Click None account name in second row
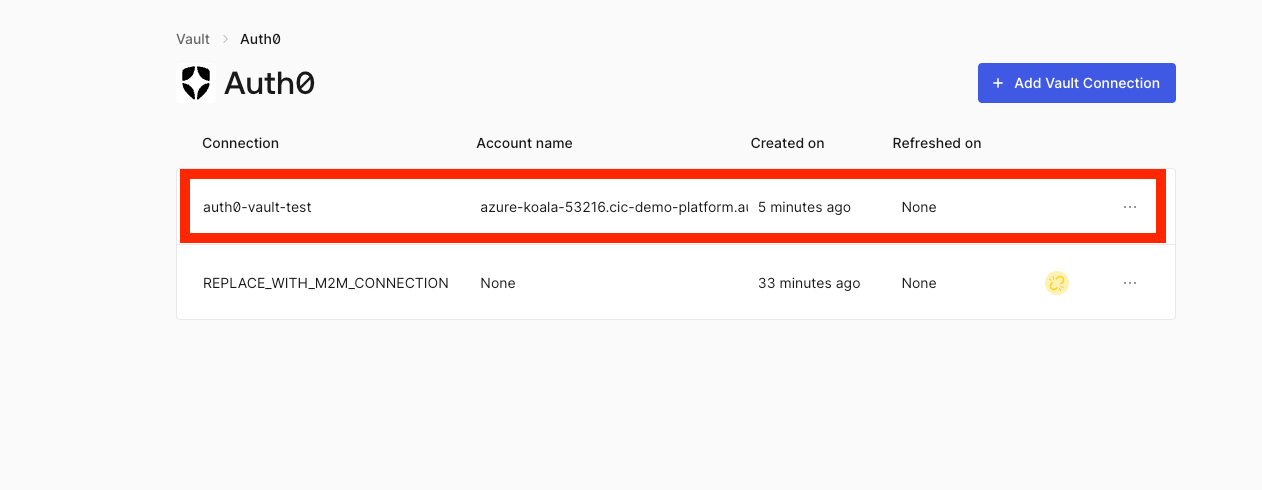Screen dimensions: 1262x490 coord(498,283)
